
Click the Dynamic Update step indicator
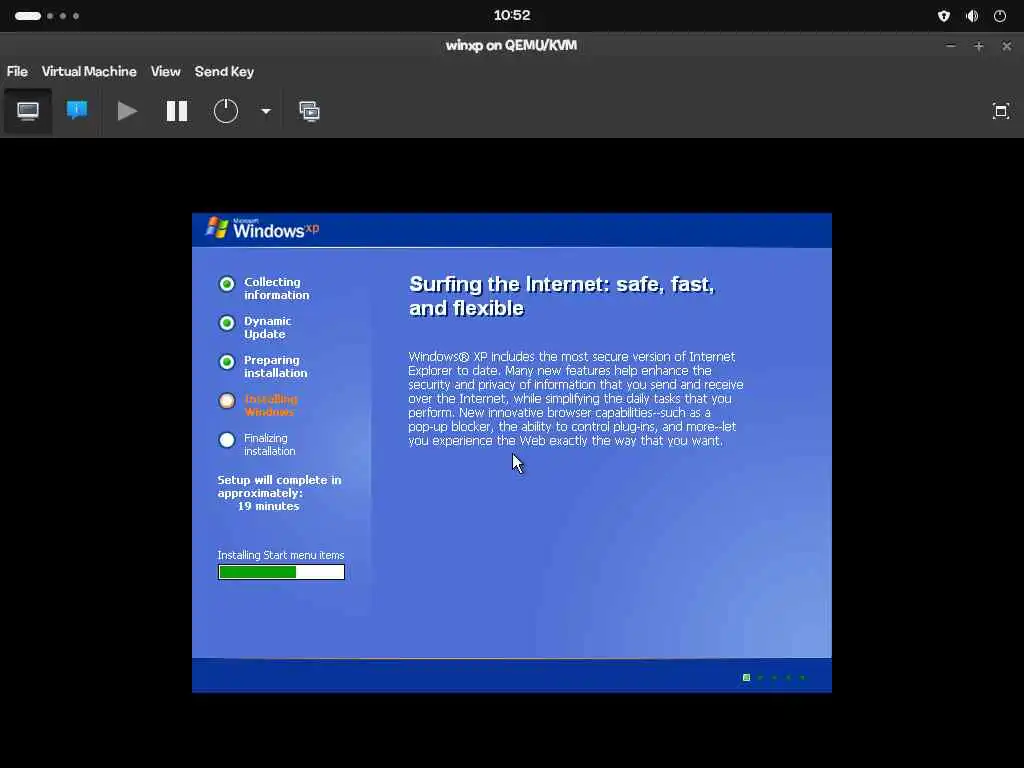tap(227, 323)
